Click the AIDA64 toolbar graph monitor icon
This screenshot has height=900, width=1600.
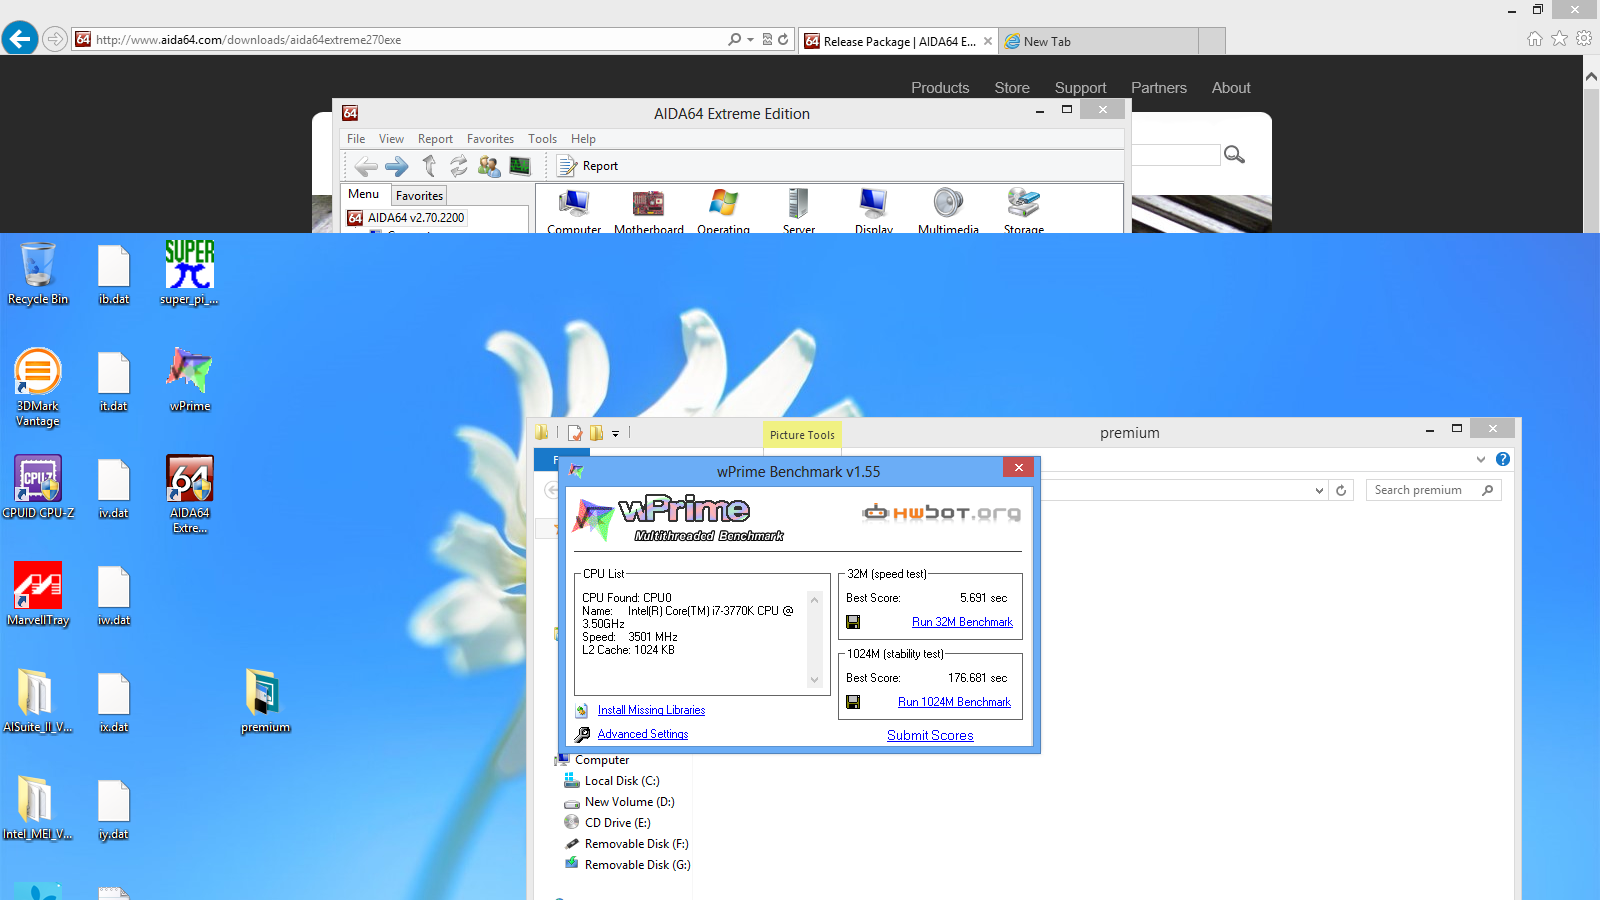[520, 166]
